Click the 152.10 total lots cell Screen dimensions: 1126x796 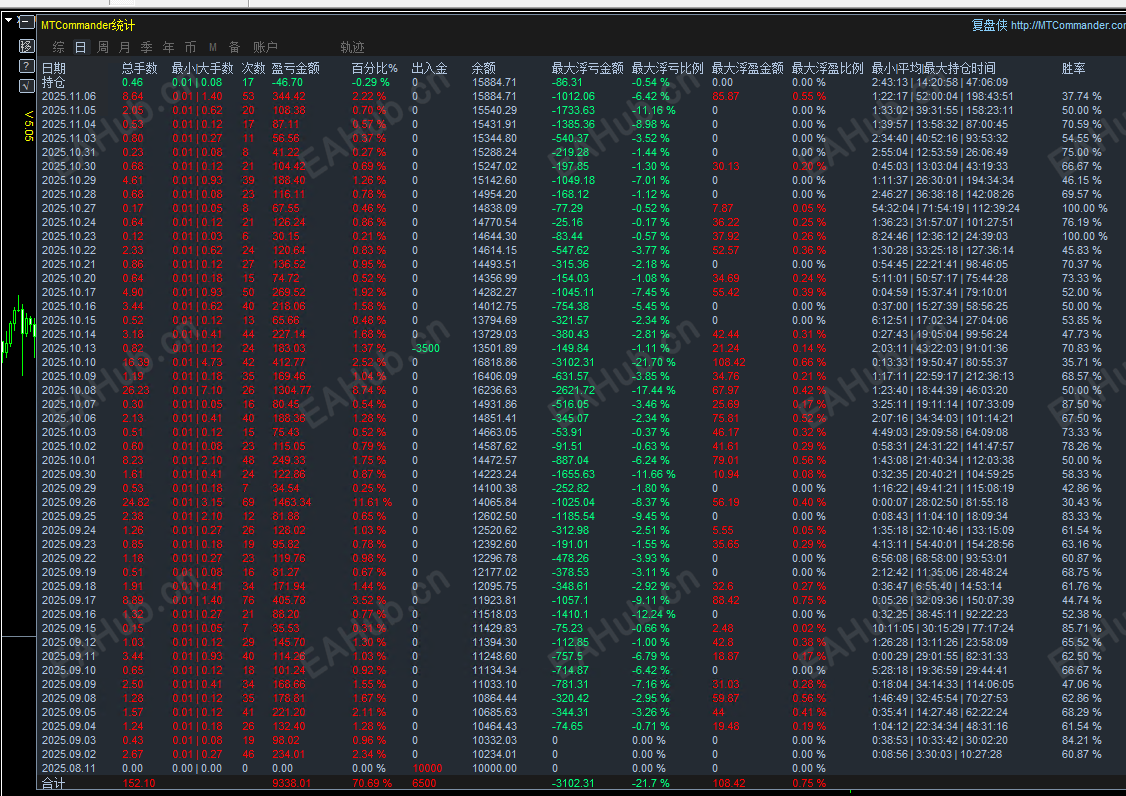139,783
